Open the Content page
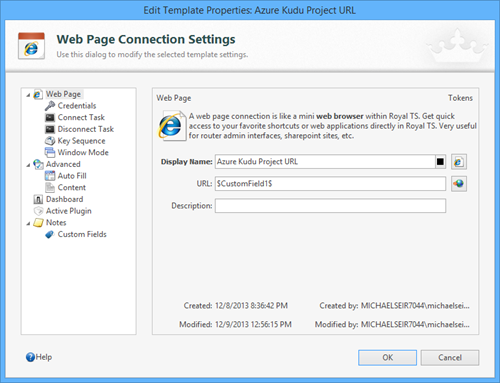 [x=72, y=188]
